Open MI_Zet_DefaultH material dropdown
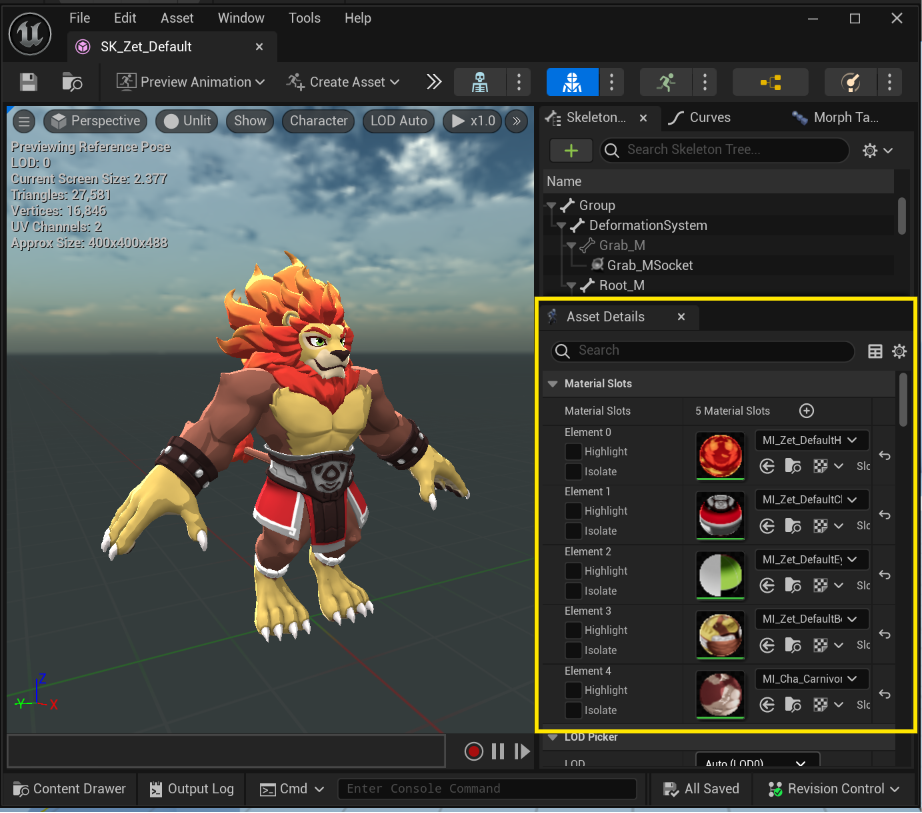 click(x=811, y=440)
